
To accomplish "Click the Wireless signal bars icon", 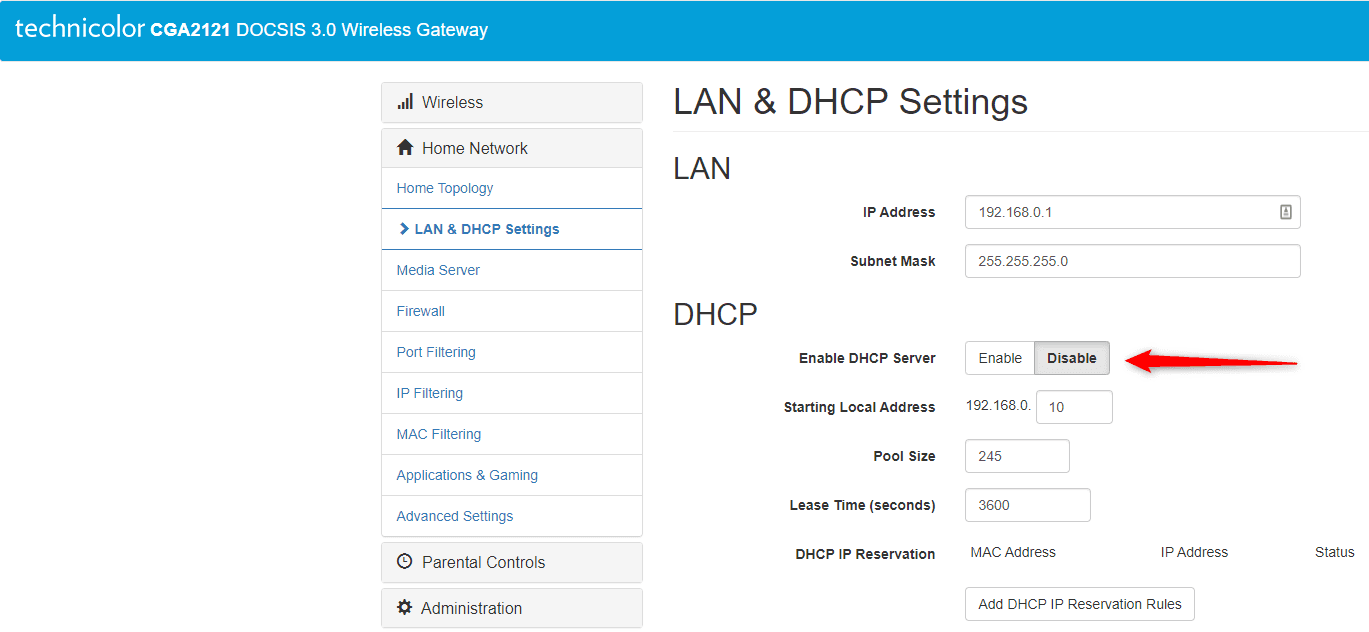I will (405, 102).
